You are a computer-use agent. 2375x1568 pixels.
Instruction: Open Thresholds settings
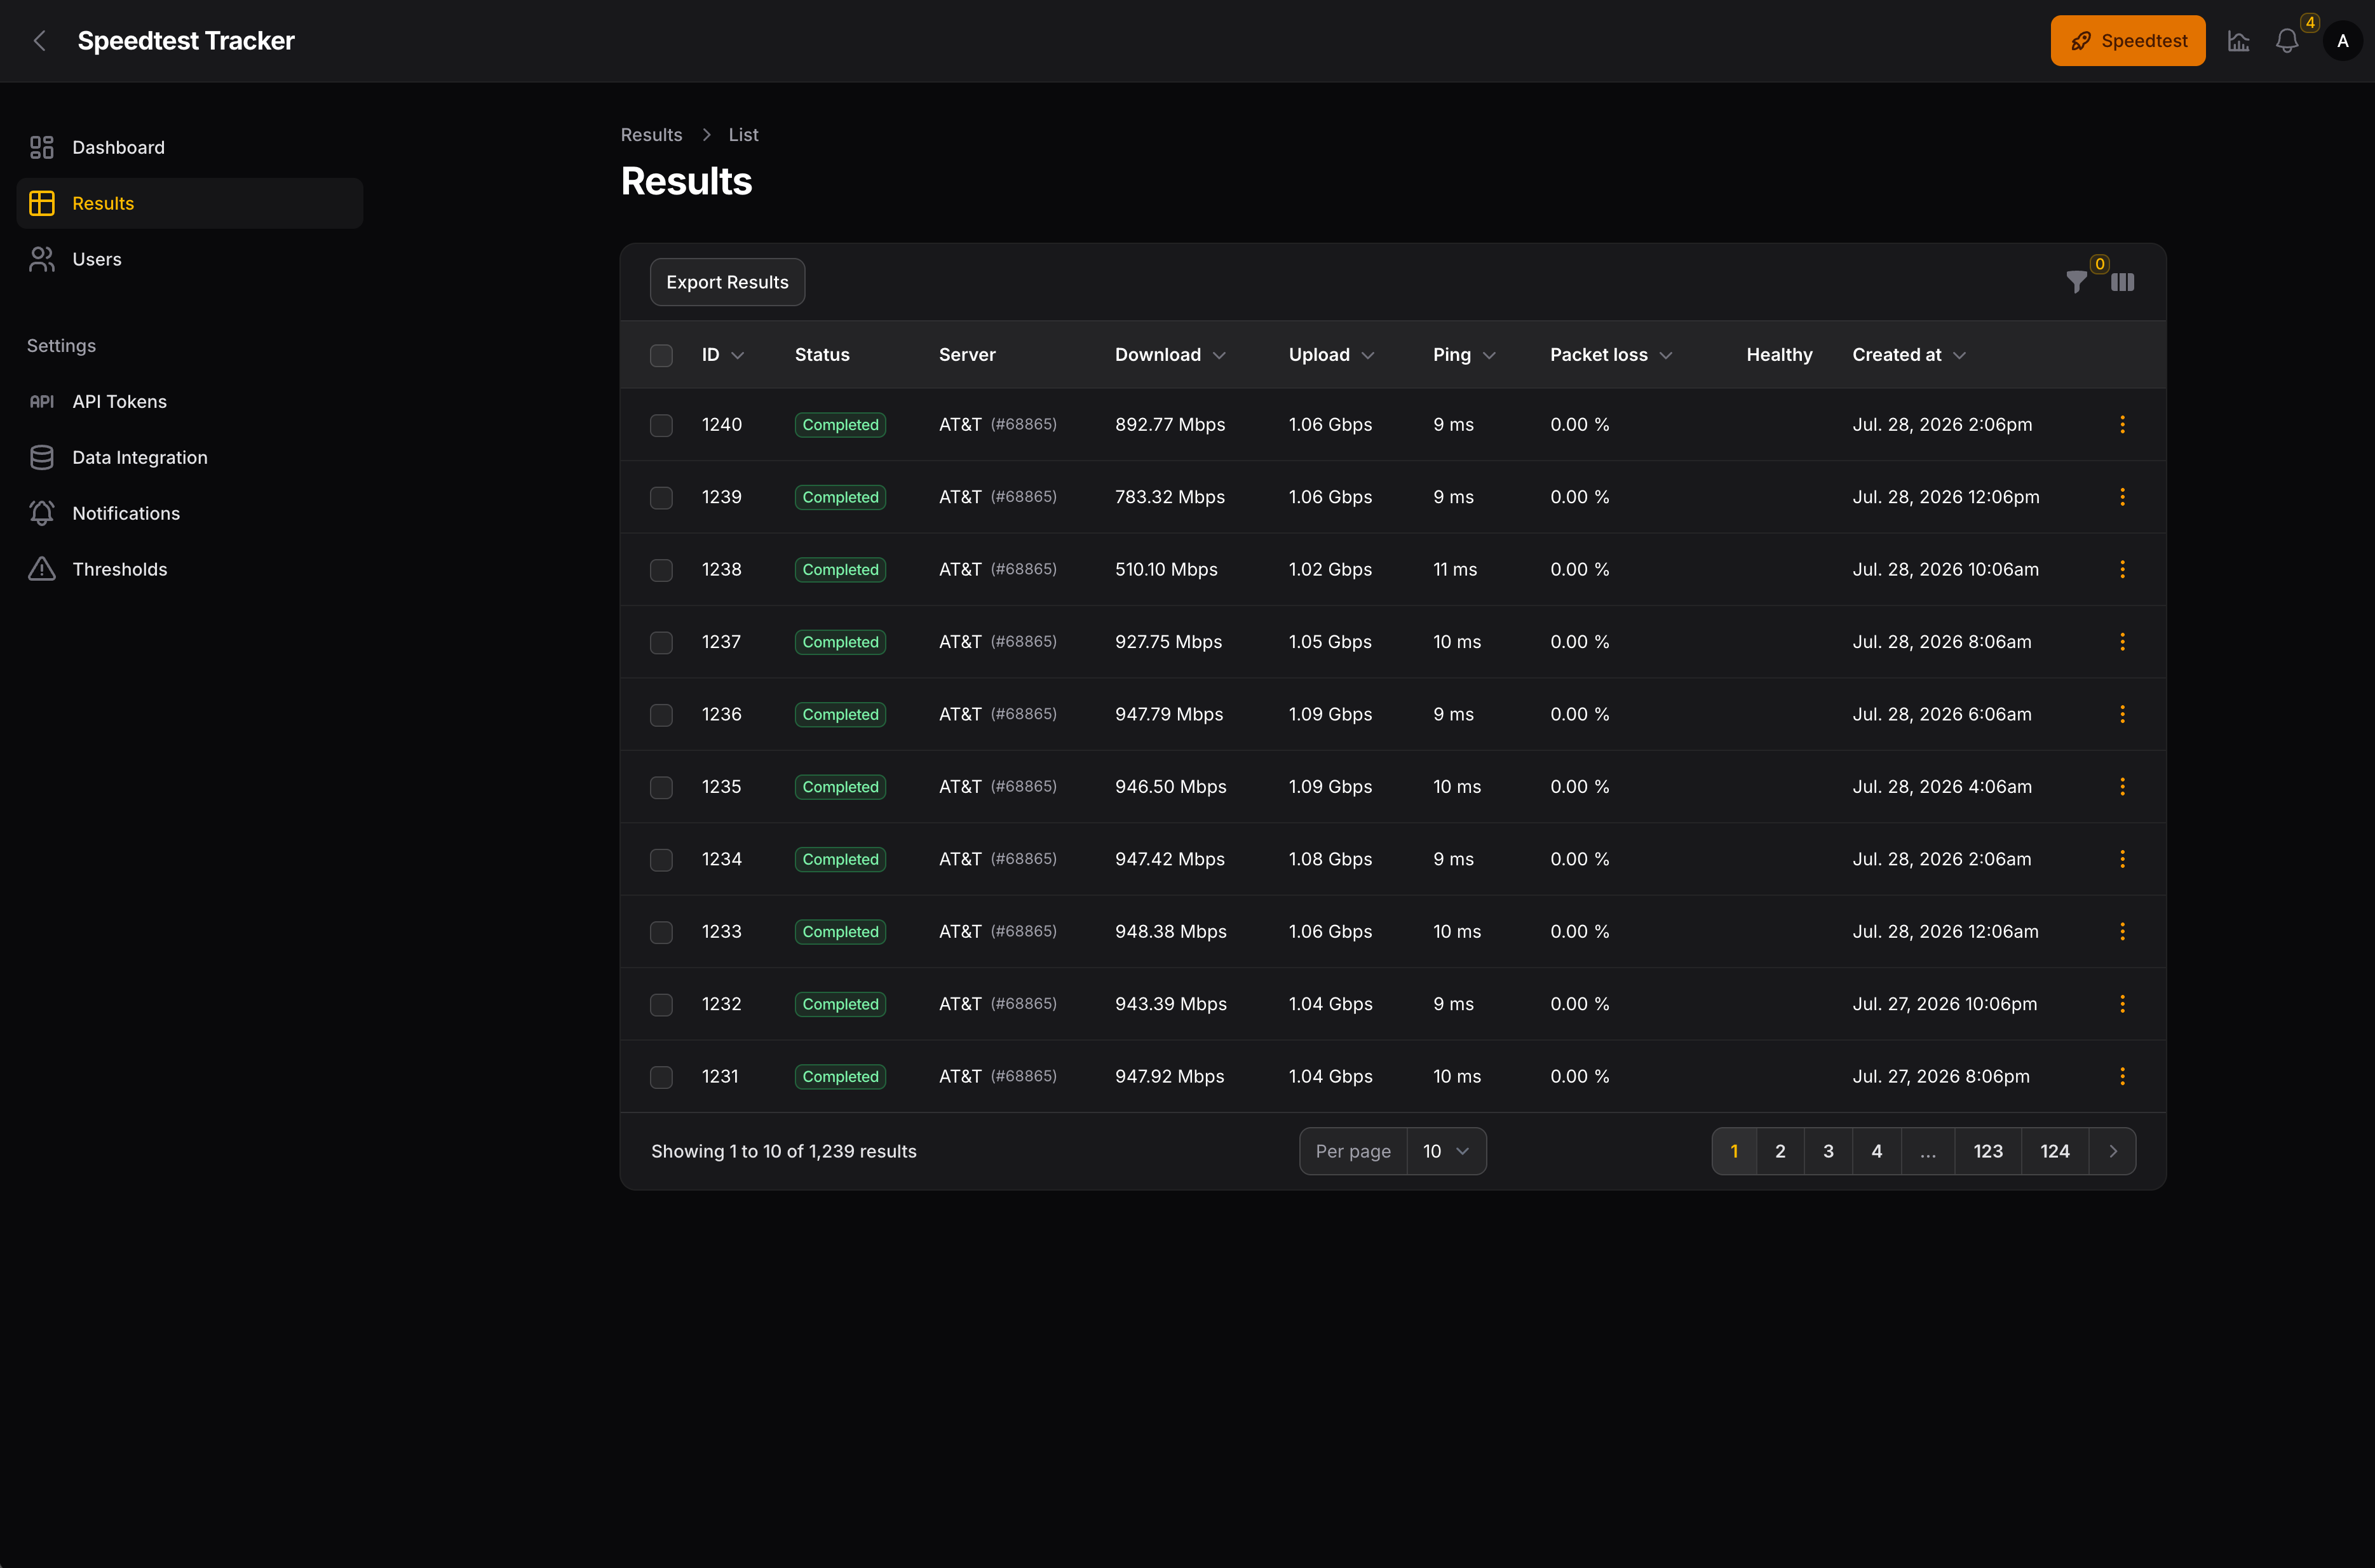(x=190, y=569)
